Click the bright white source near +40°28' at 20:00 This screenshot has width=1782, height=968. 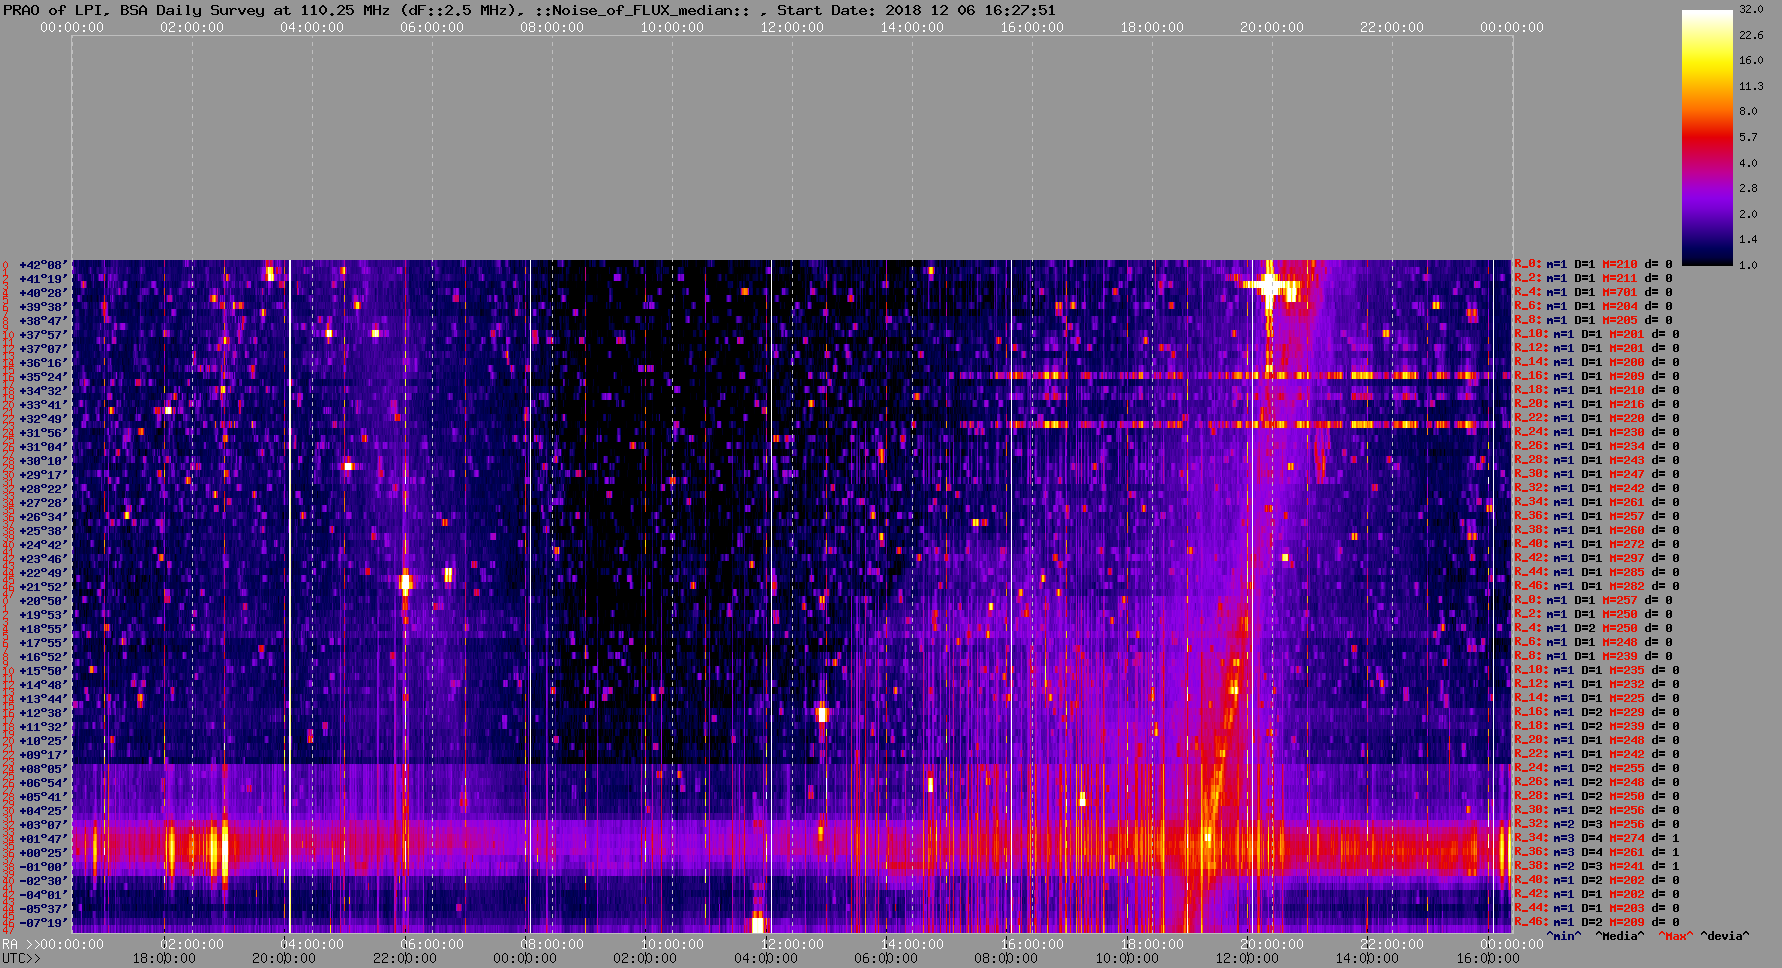point(1269,285)
